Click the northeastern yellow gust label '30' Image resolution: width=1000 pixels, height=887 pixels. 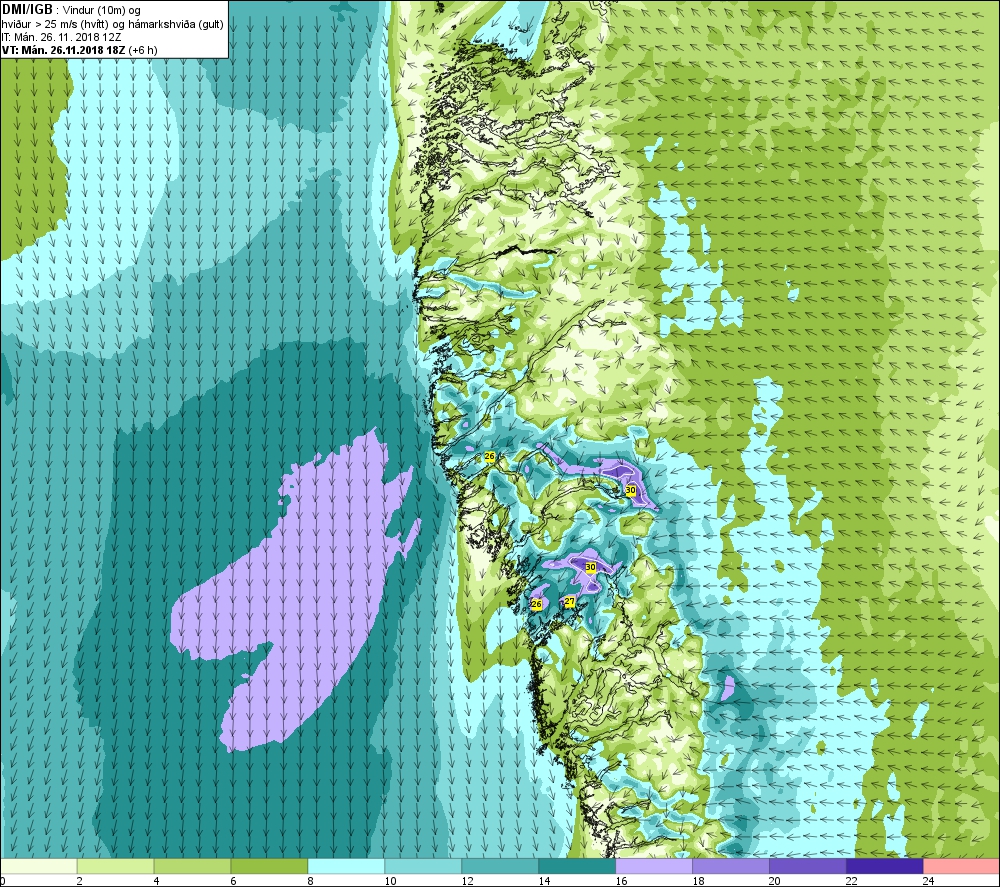coord(631,490)
